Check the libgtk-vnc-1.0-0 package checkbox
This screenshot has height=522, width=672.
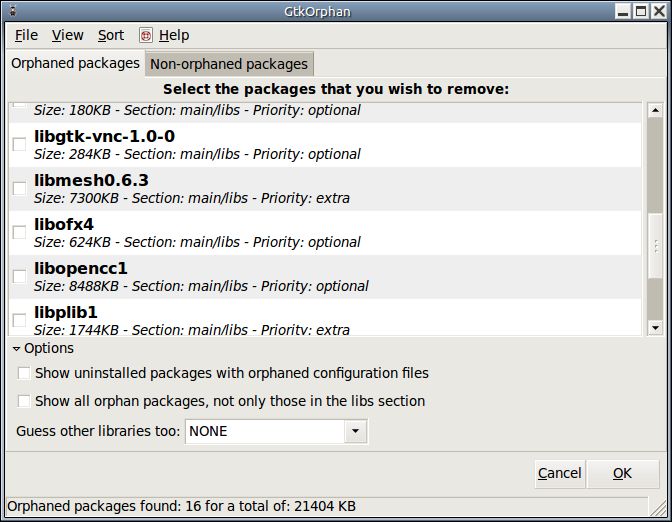(x=19, y=144)
